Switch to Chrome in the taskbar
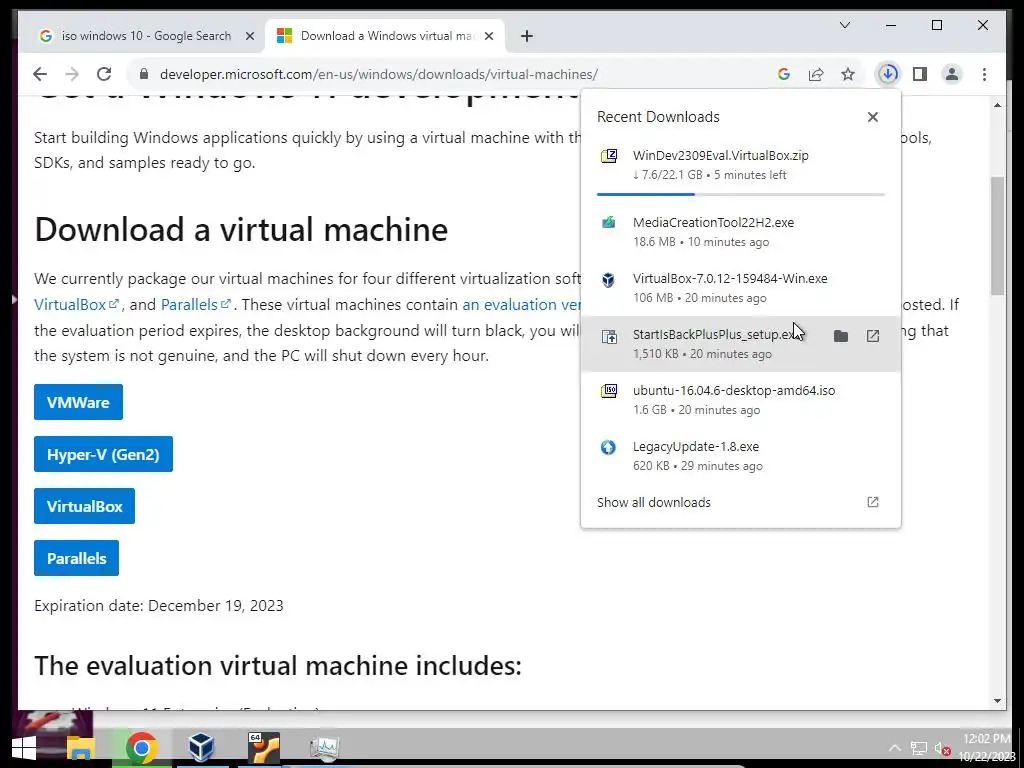The image size is (1024, 768). tap(142, 748)
